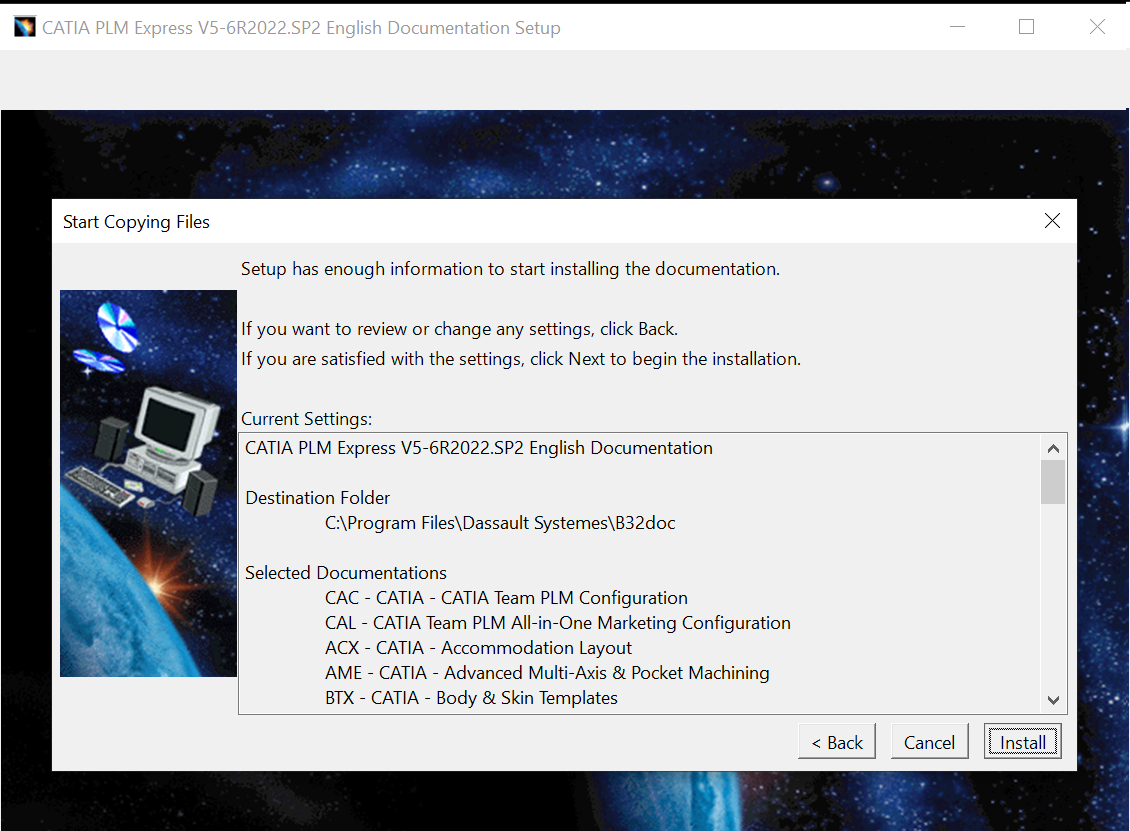Click the settings list scroll down arrow
This screenshot has width=1130, height=831.
tap(1053, 700)
